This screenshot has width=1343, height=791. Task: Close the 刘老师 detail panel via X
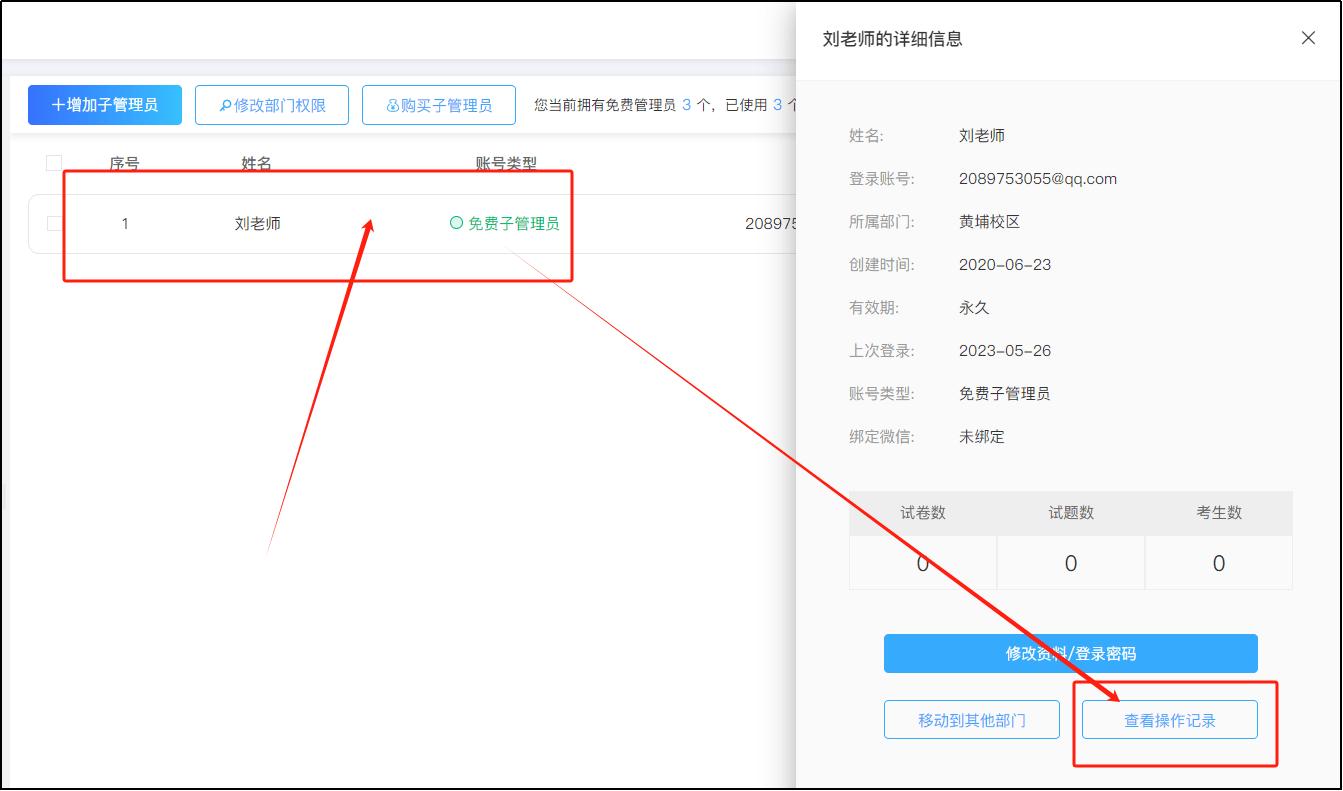pyautogui.click(x=1308, y=37)
